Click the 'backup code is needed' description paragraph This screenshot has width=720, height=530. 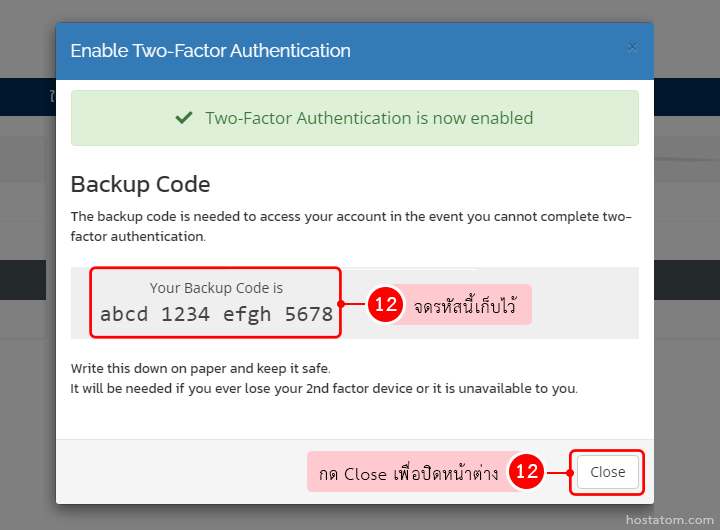tap(350, 226)
